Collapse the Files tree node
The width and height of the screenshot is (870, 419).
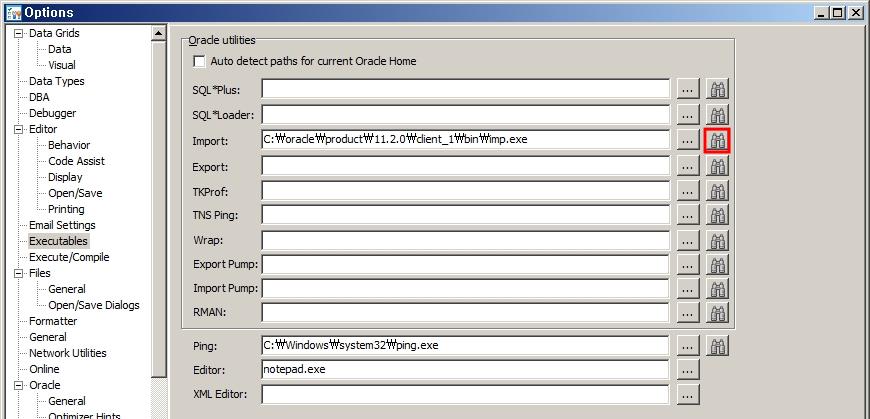click(x=19, y=273)
